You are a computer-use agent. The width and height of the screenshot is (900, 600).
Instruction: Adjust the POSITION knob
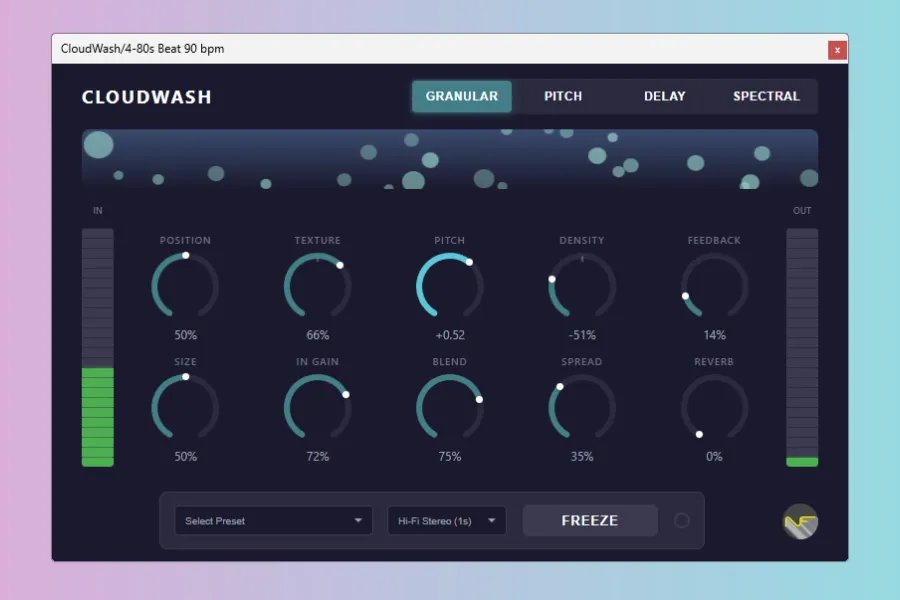coord(185,287)
